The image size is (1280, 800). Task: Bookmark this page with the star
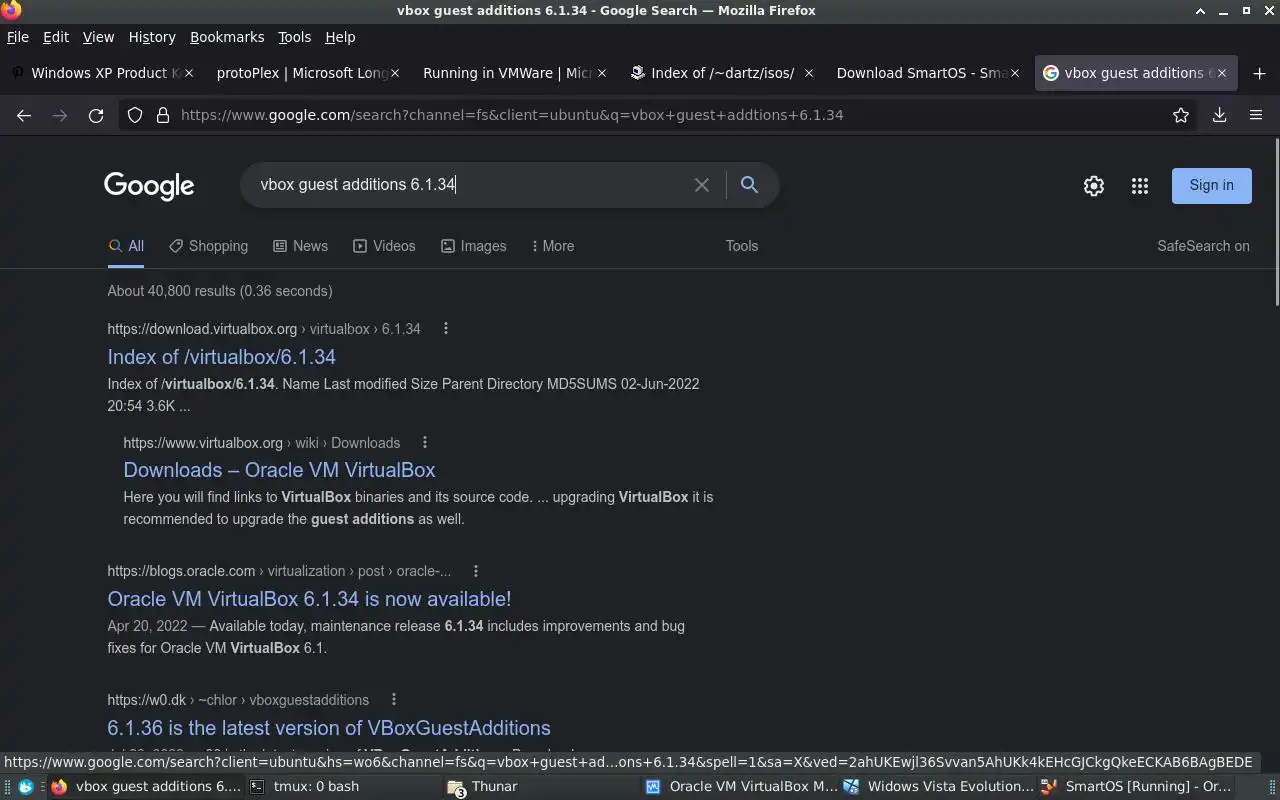(x=1181, y=115)
